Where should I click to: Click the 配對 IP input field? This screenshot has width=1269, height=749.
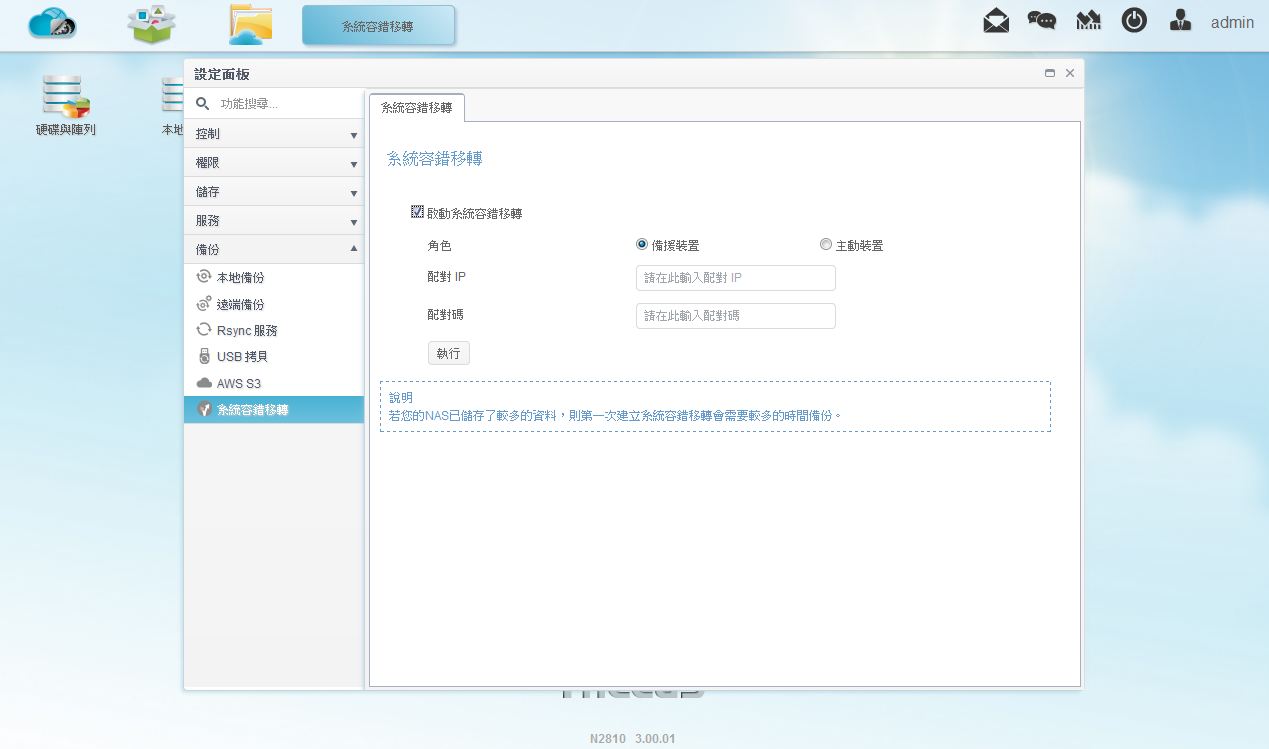coord(735,278)
